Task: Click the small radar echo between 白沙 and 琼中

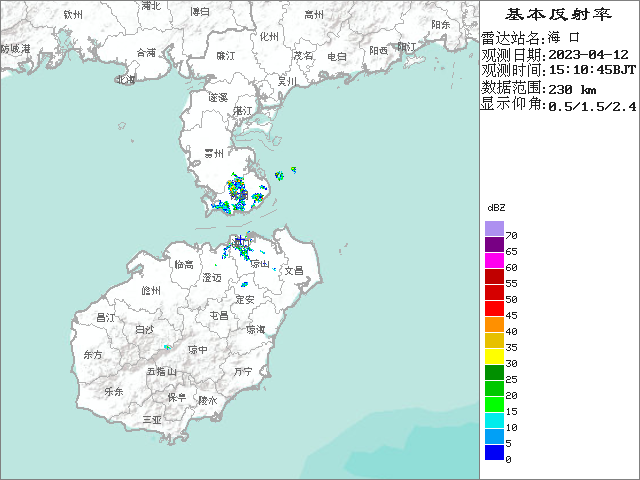Action: tap(167, 347)
